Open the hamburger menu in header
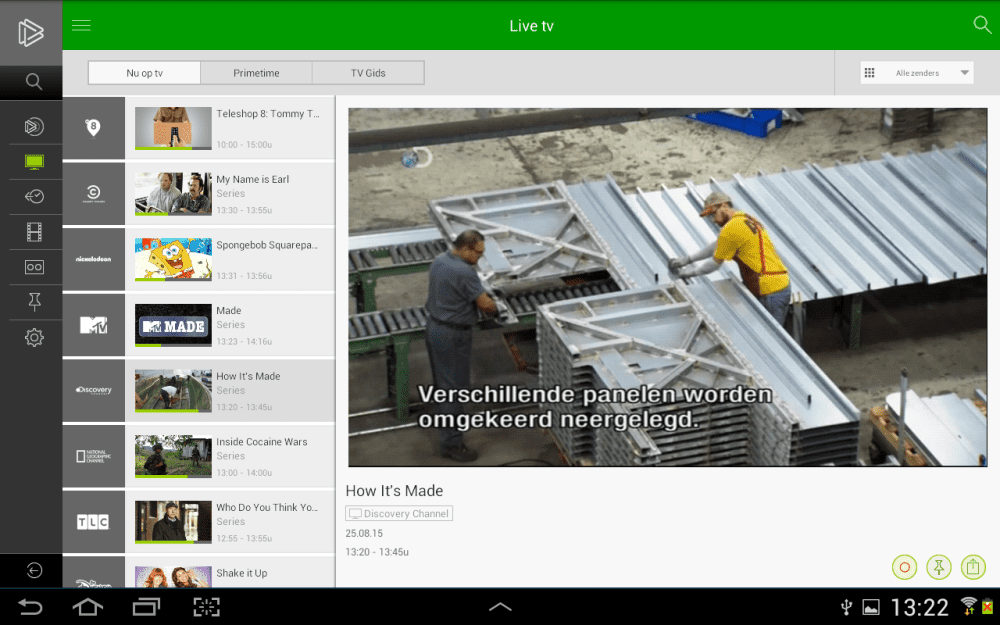Image resolution: width=1000 pixels, height=625 pixels. [81, 25]
